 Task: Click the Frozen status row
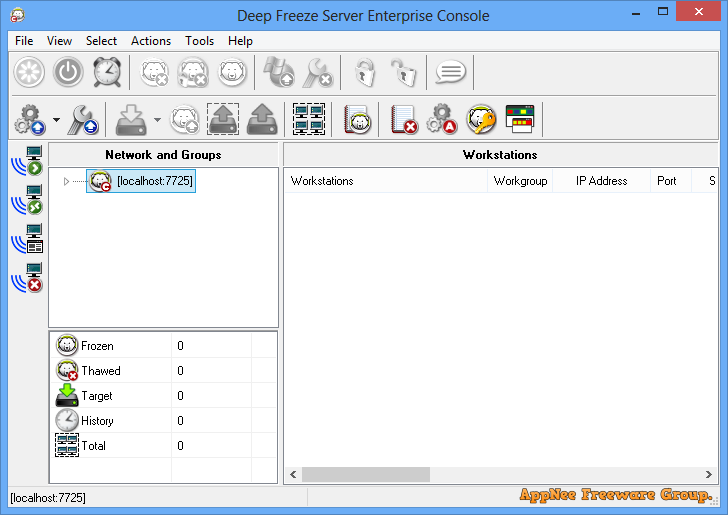(x=163, y=346)
